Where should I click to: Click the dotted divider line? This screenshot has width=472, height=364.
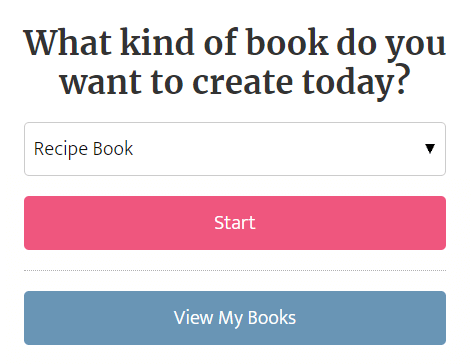tap(235, 270)
